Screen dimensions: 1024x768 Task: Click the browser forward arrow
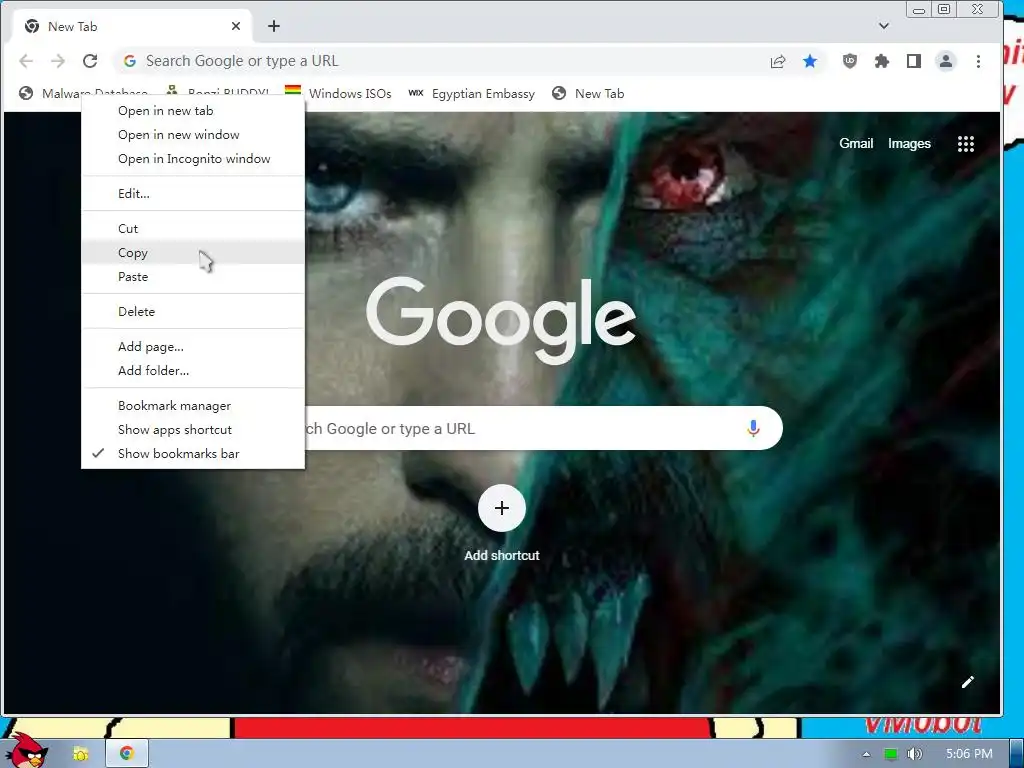tap(58, 61)
